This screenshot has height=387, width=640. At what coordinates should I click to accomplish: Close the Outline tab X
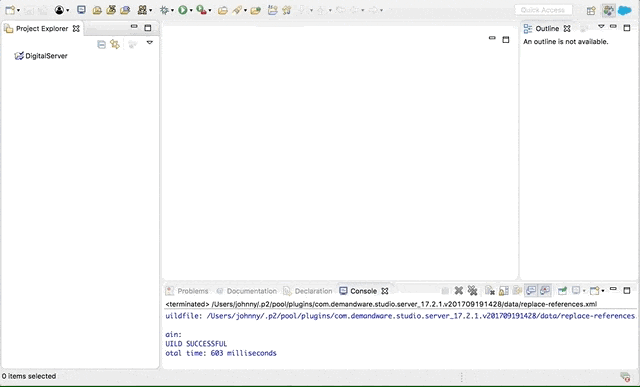[x=567, y=28]
